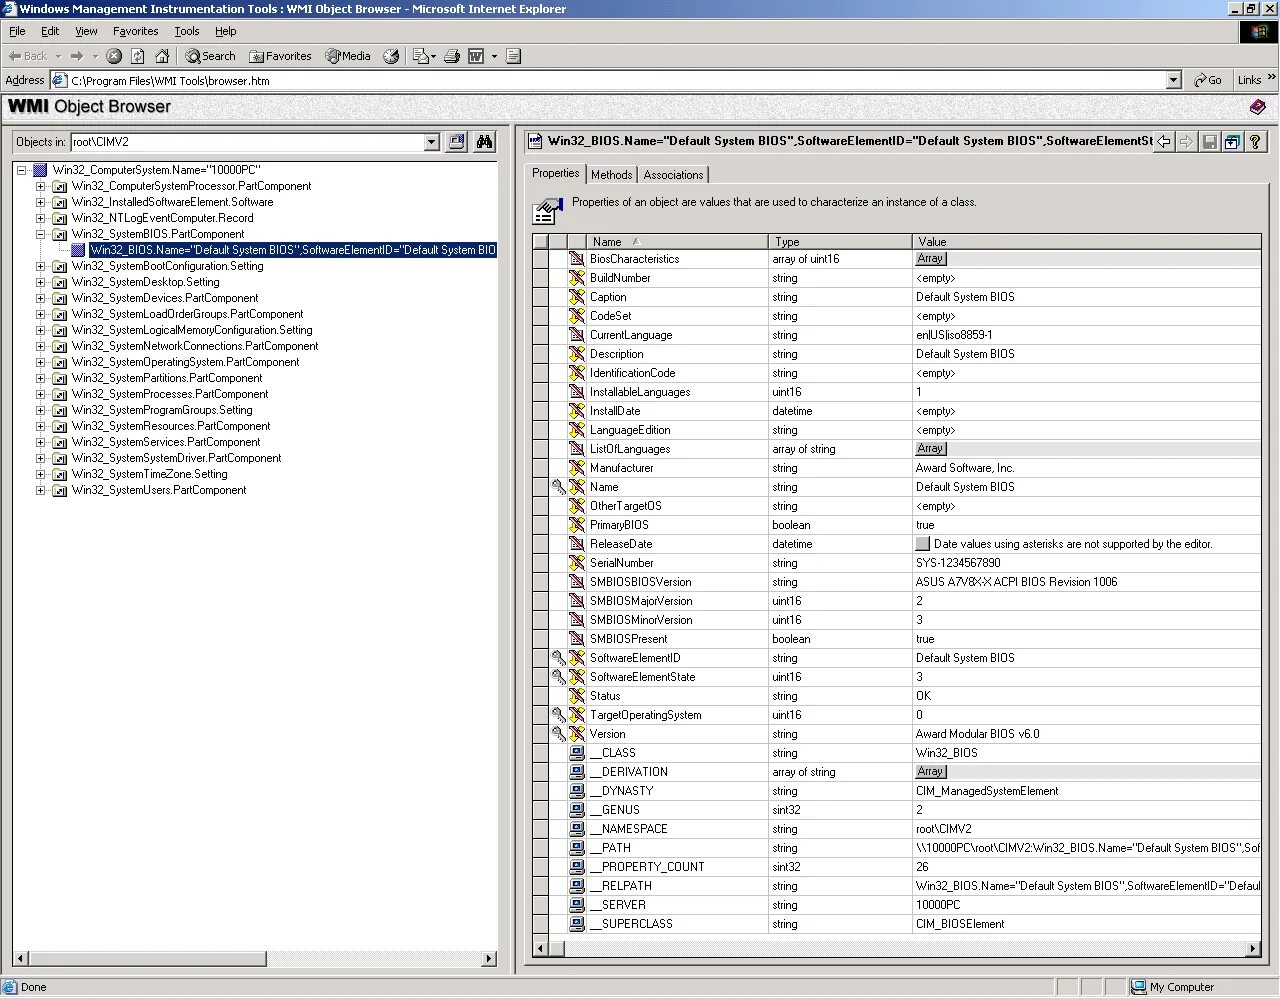Open the WMI Tools help book icon
This screenshot has width=1280, height=1000.
point(1257,107)
